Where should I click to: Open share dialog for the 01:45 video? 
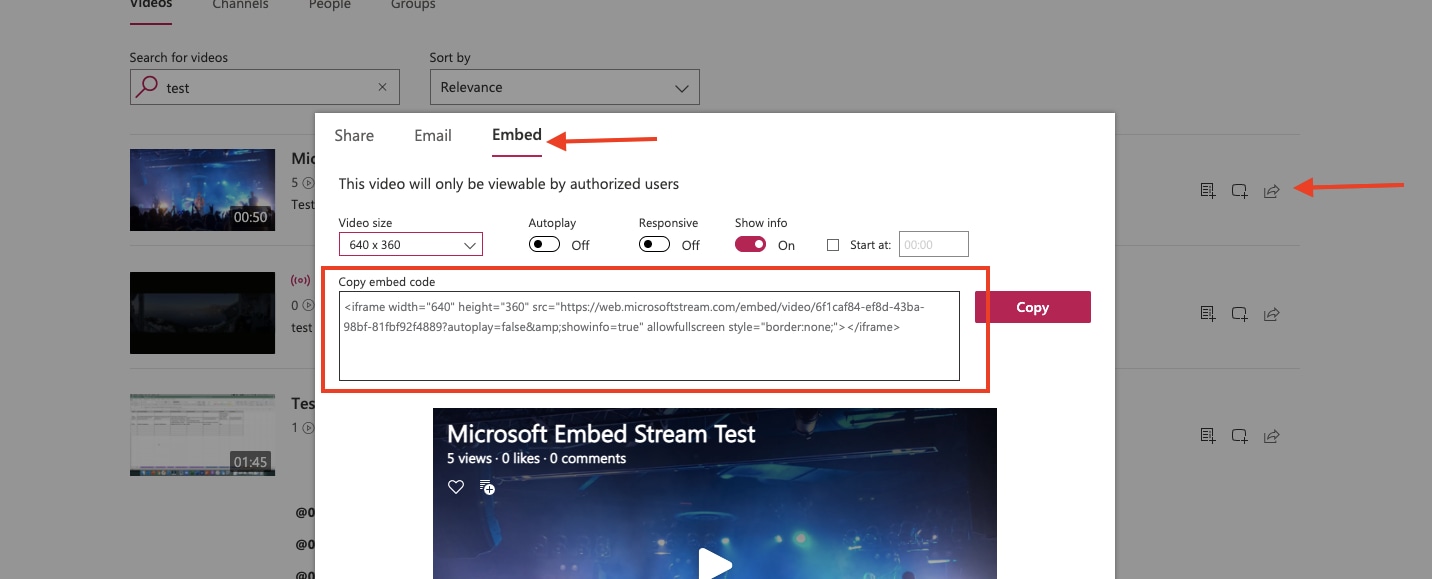1271,436
